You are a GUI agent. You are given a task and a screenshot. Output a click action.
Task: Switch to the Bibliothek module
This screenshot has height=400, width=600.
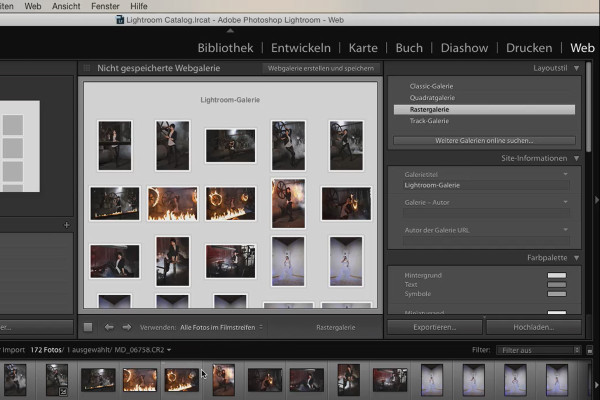tap(225, 48)
